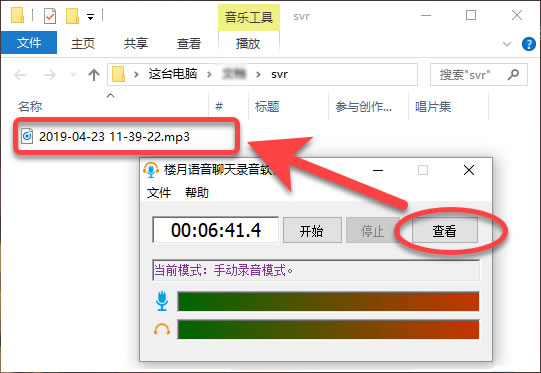Sort by the 唱片集 column header

tap(433, 106)
